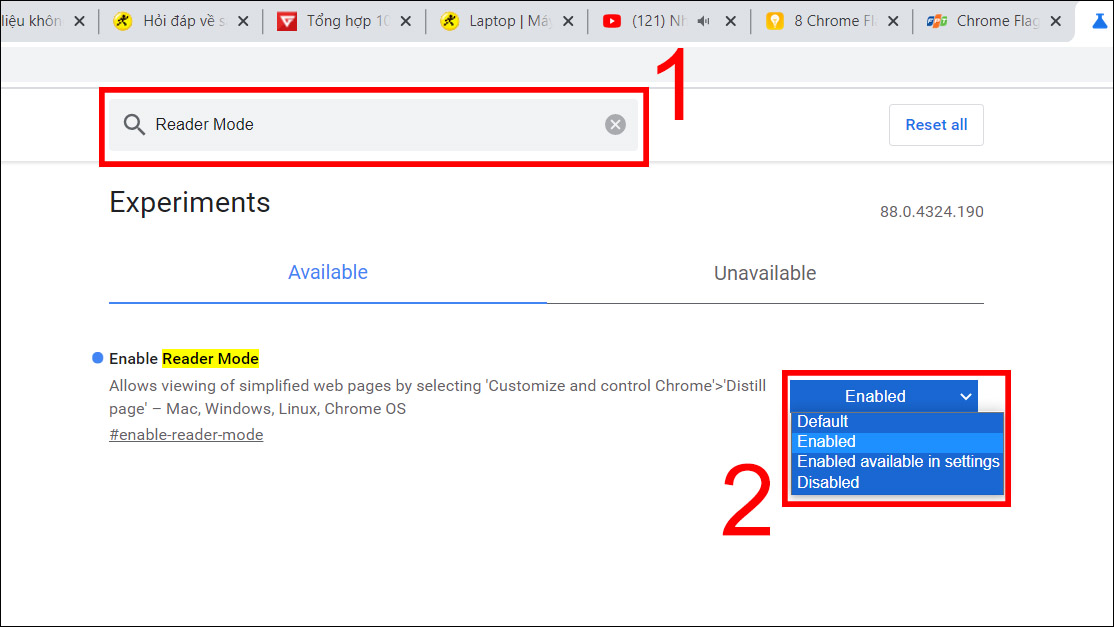Viewport: 1114px width, 627px height.
Task: Clear the Reader Mode search using the X icon
Action: click(x=615, y=124)
